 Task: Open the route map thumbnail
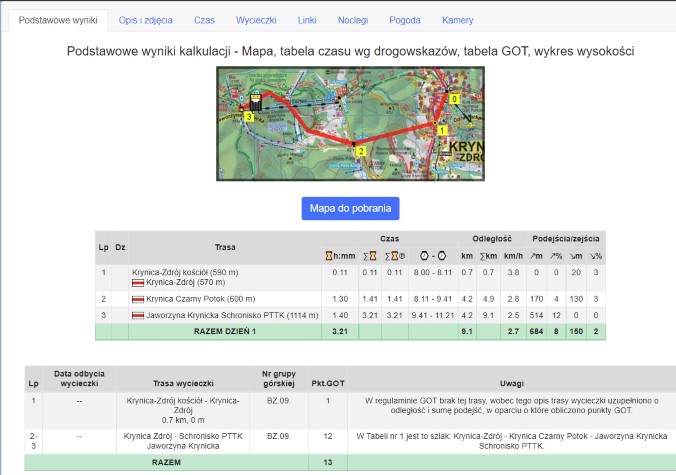click(x=351, y=124)
